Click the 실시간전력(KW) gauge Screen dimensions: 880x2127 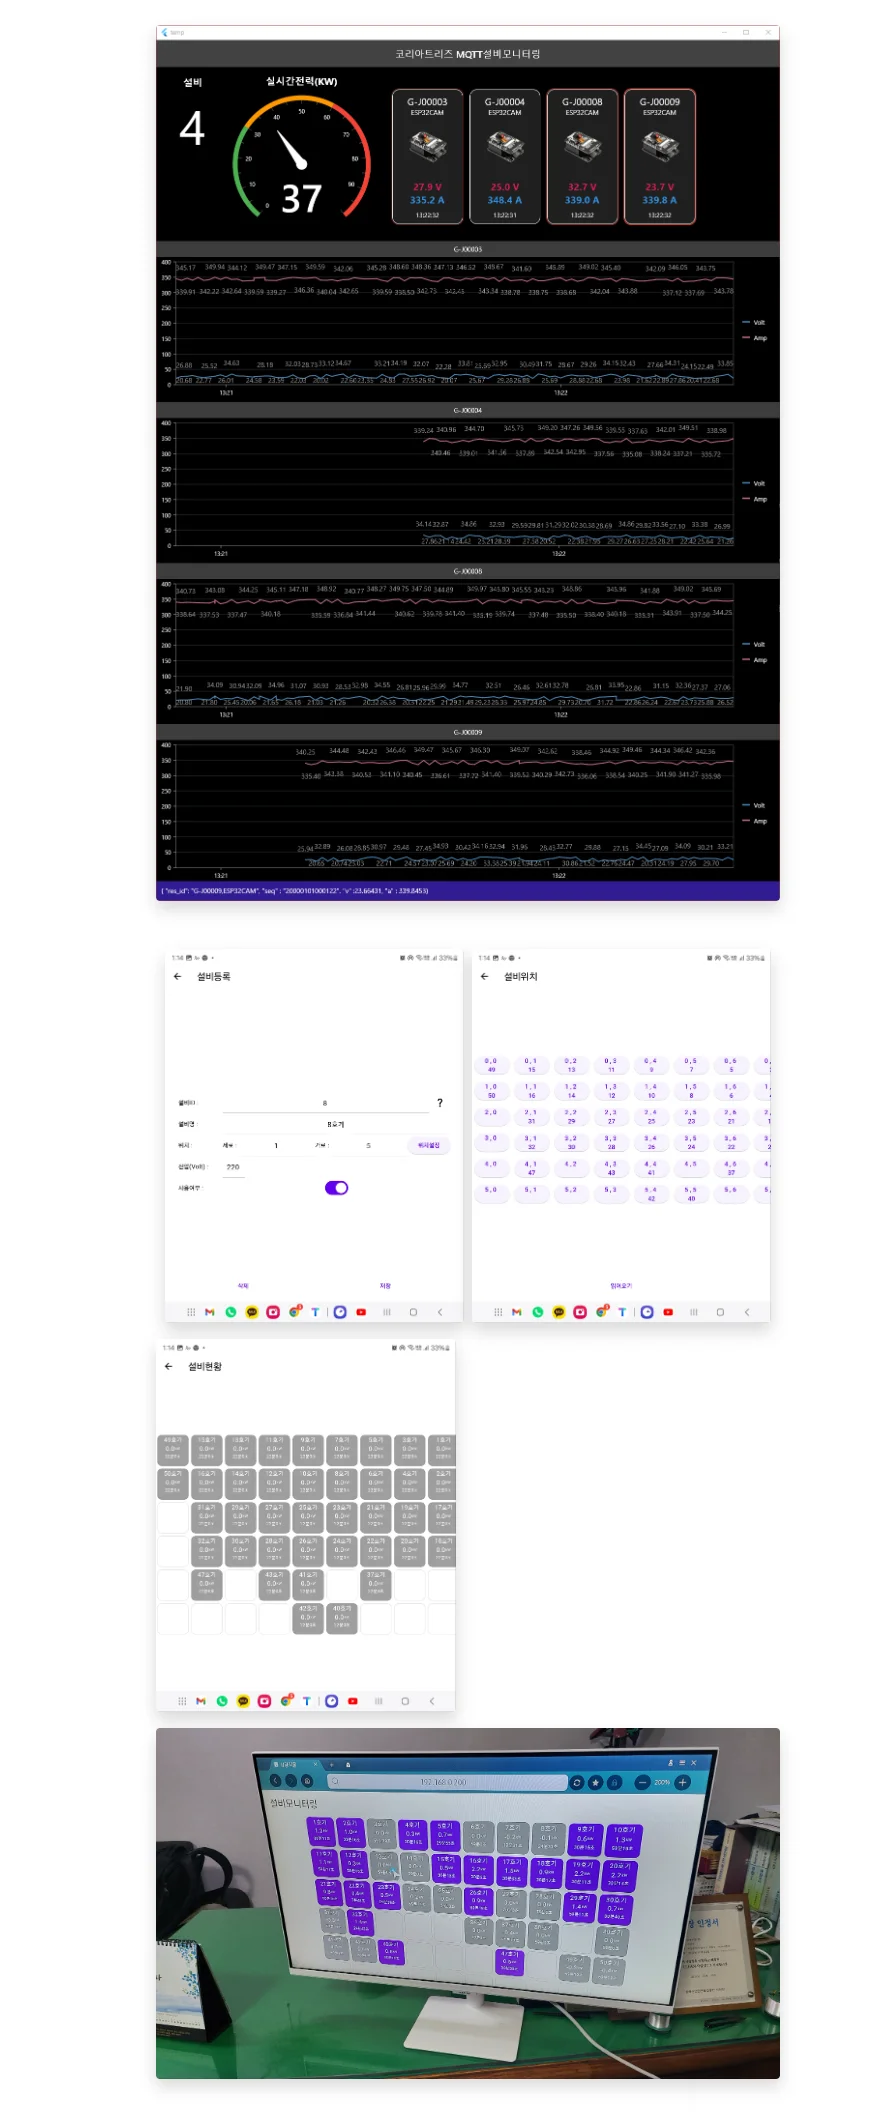point(302,155)
